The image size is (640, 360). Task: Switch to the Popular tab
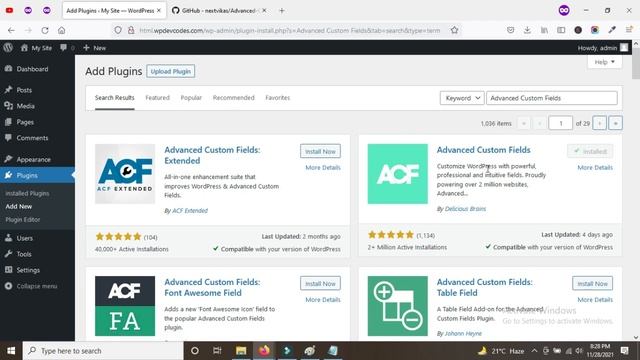pos(191,98)
